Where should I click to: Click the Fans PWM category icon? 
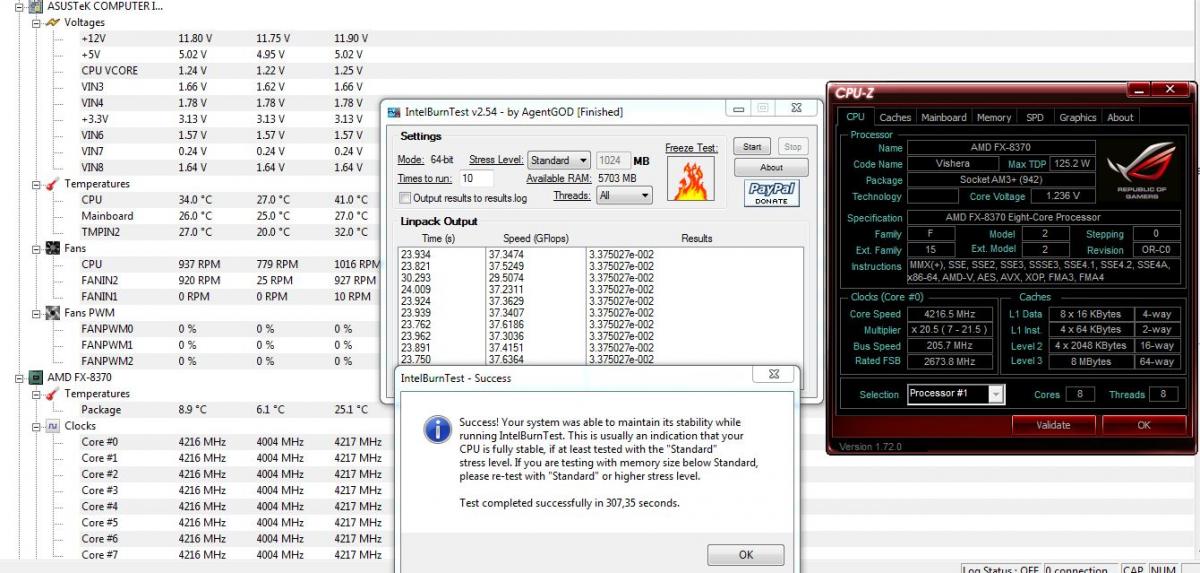[x=53, y=313]
